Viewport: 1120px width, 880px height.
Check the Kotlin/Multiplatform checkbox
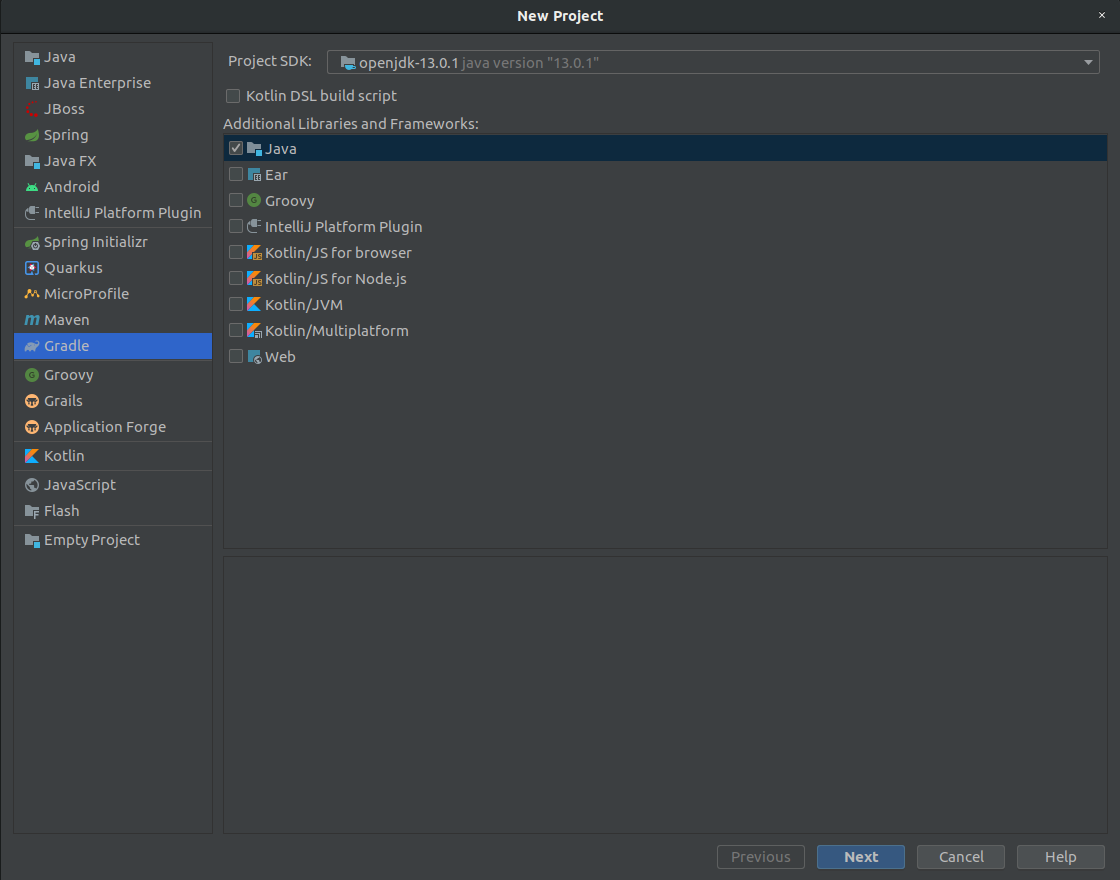pos(236,330)
